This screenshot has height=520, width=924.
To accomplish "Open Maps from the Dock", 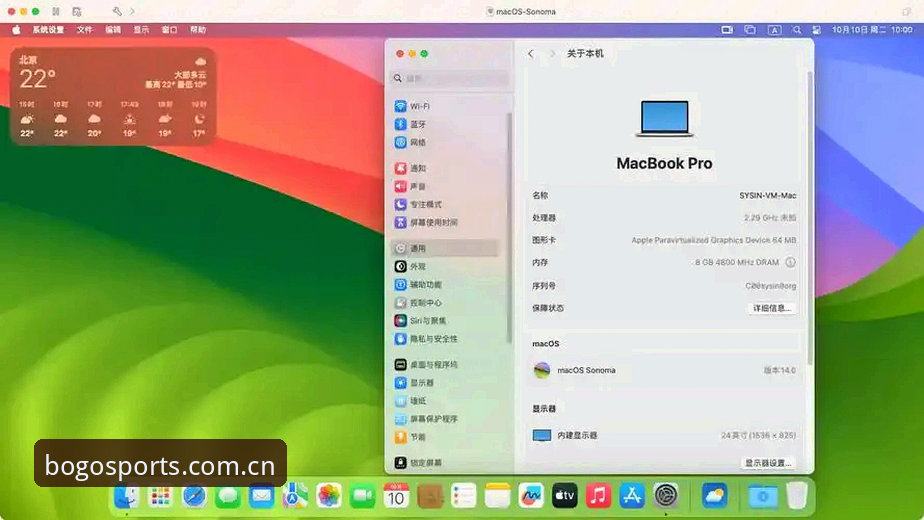I will (295, 496).
